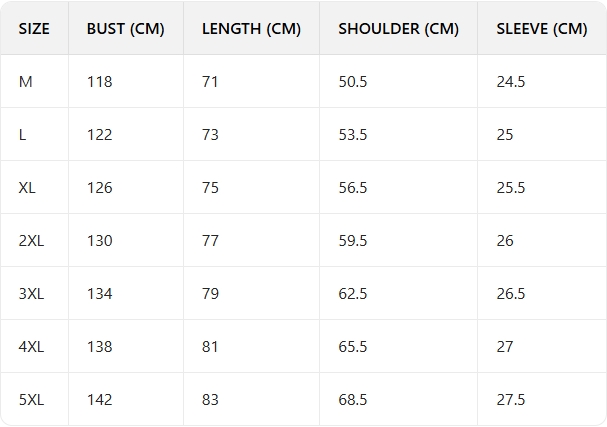Select the size M row label
The image size is (607, 427).
coord(26,82)
